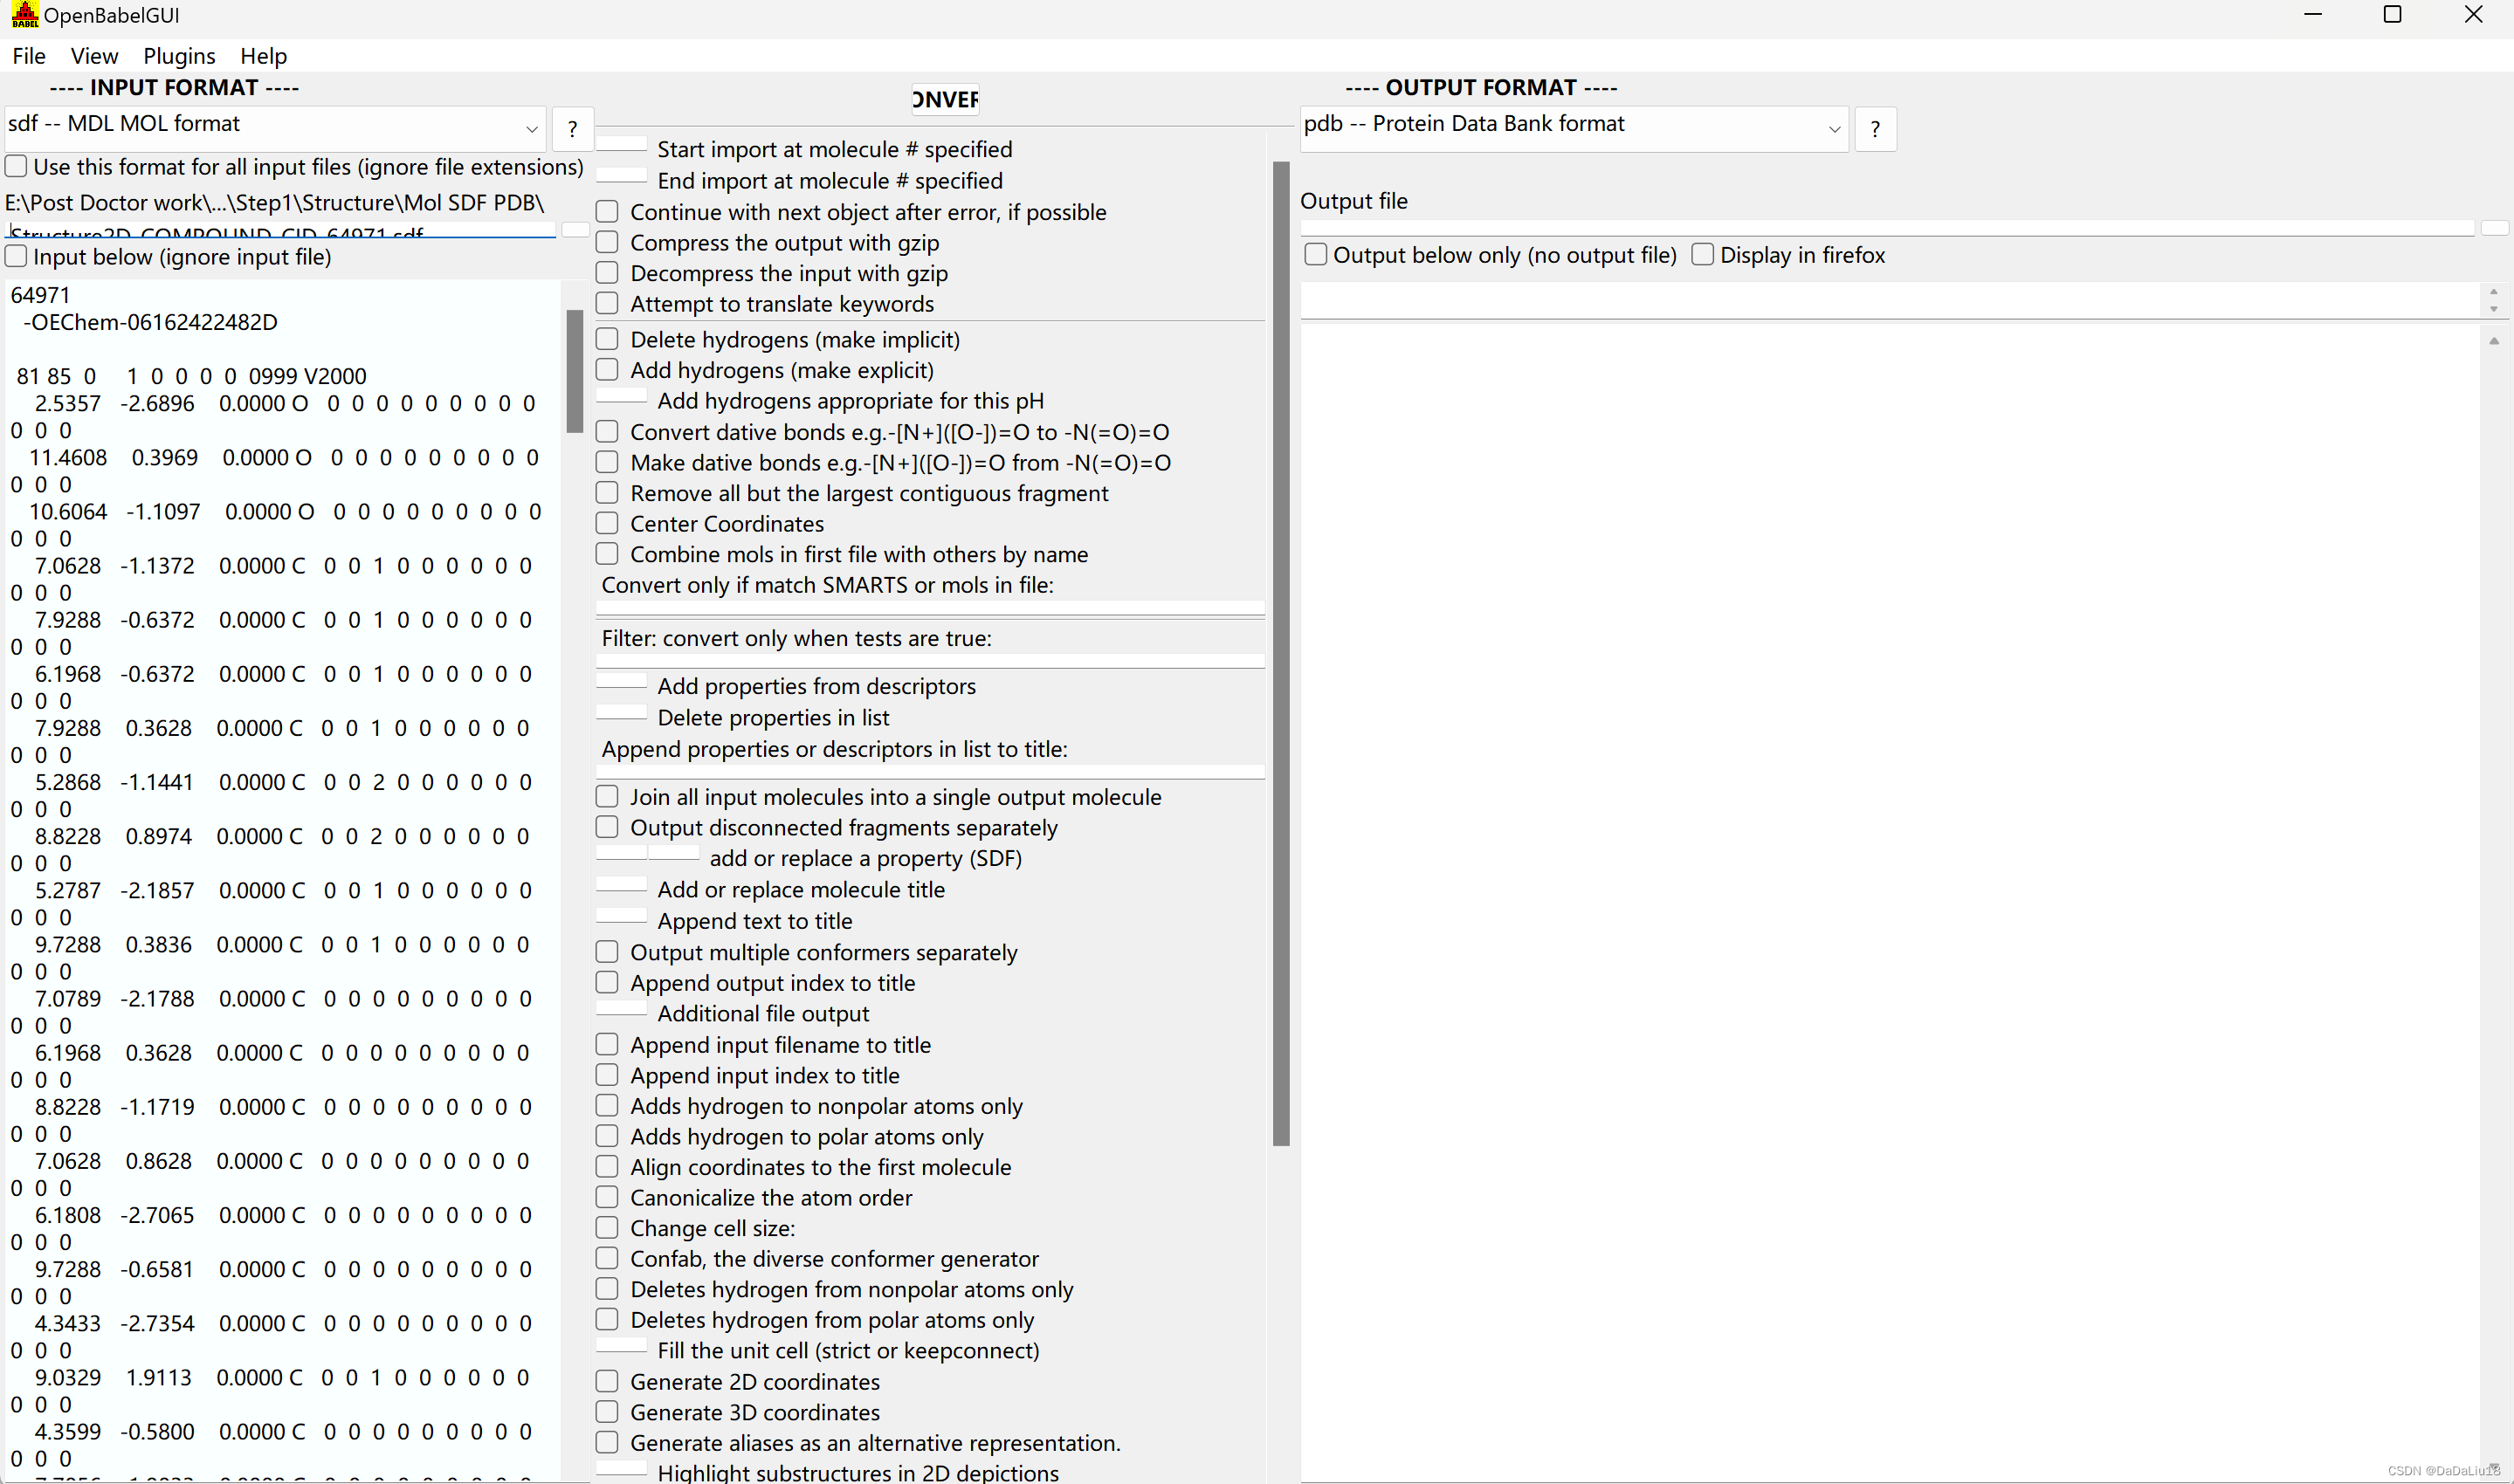Check 'Adds hydrogen to nonpolar atoms only'

(x=607, y=1105)
